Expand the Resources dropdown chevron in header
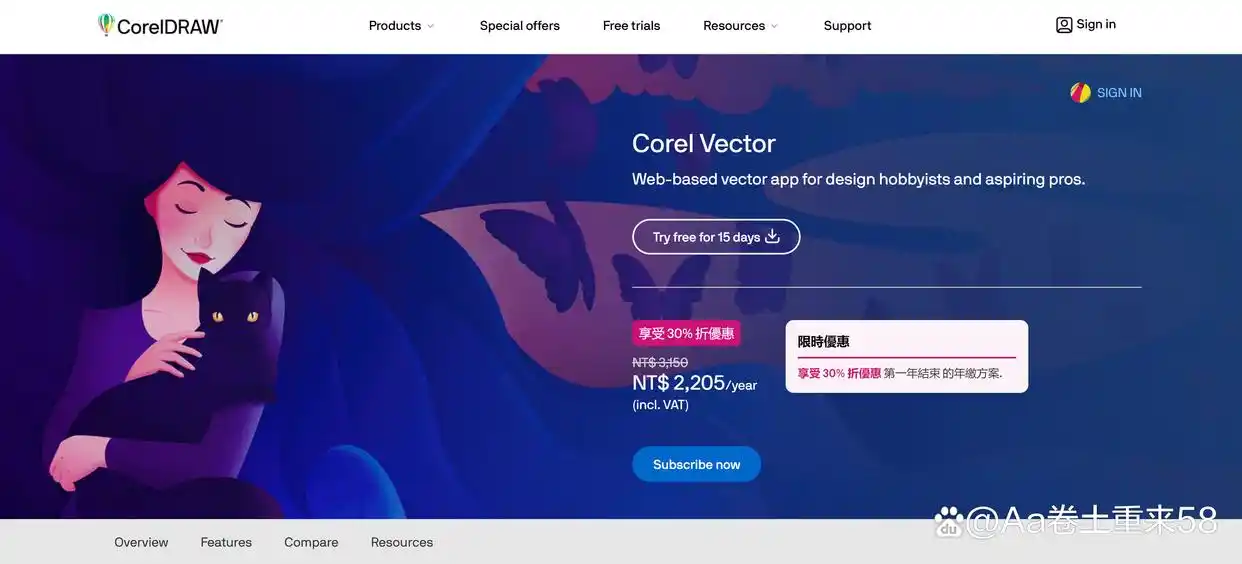Screen dimensions: 1242x564 pos(774,26)
